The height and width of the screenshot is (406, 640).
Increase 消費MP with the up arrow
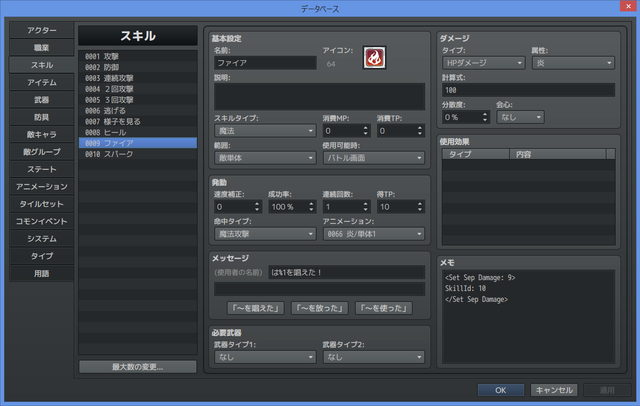click(x=365, y=128)
